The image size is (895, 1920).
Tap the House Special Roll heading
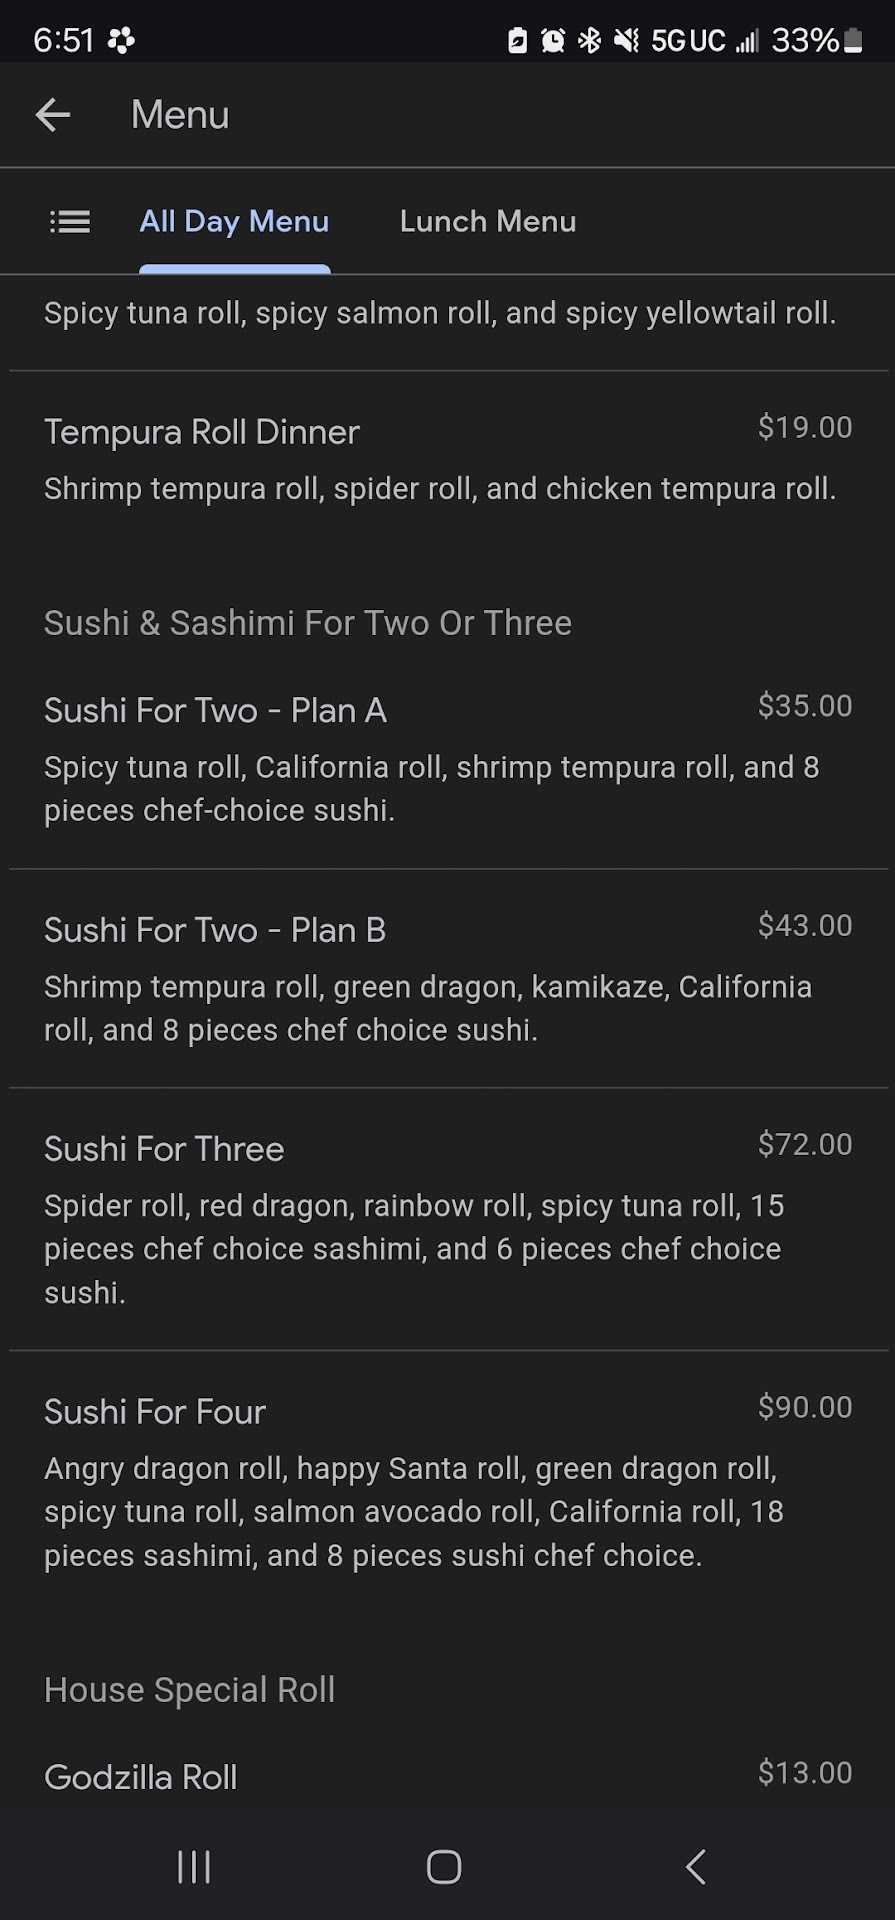[x=190, y=1690]
